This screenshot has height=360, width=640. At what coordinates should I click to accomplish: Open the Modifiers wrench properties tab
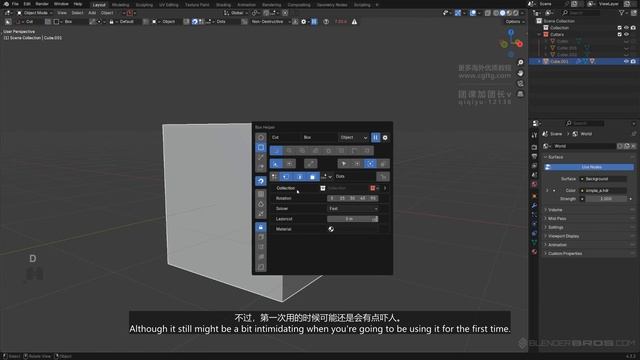click(534, 205)
